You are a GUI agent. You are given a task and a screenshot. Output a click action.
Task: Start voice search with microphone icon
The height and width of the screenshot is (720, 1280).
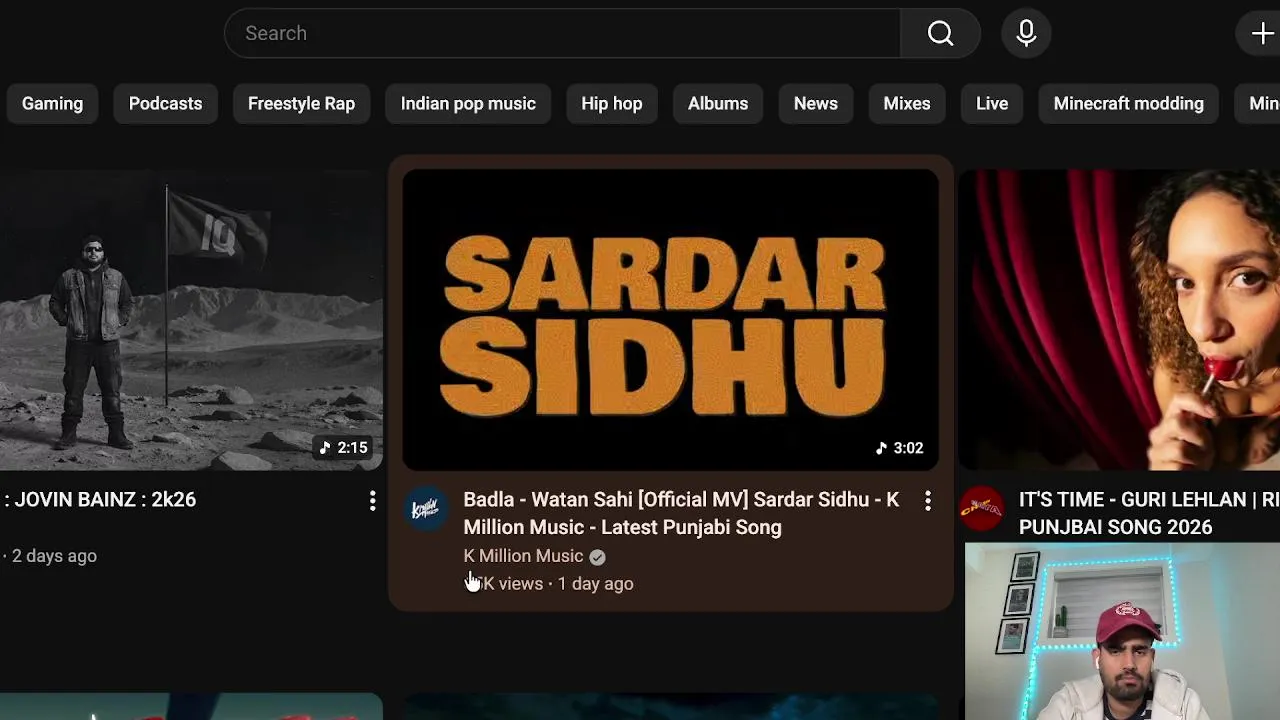pyautogui.click(x=1026, y=33)
